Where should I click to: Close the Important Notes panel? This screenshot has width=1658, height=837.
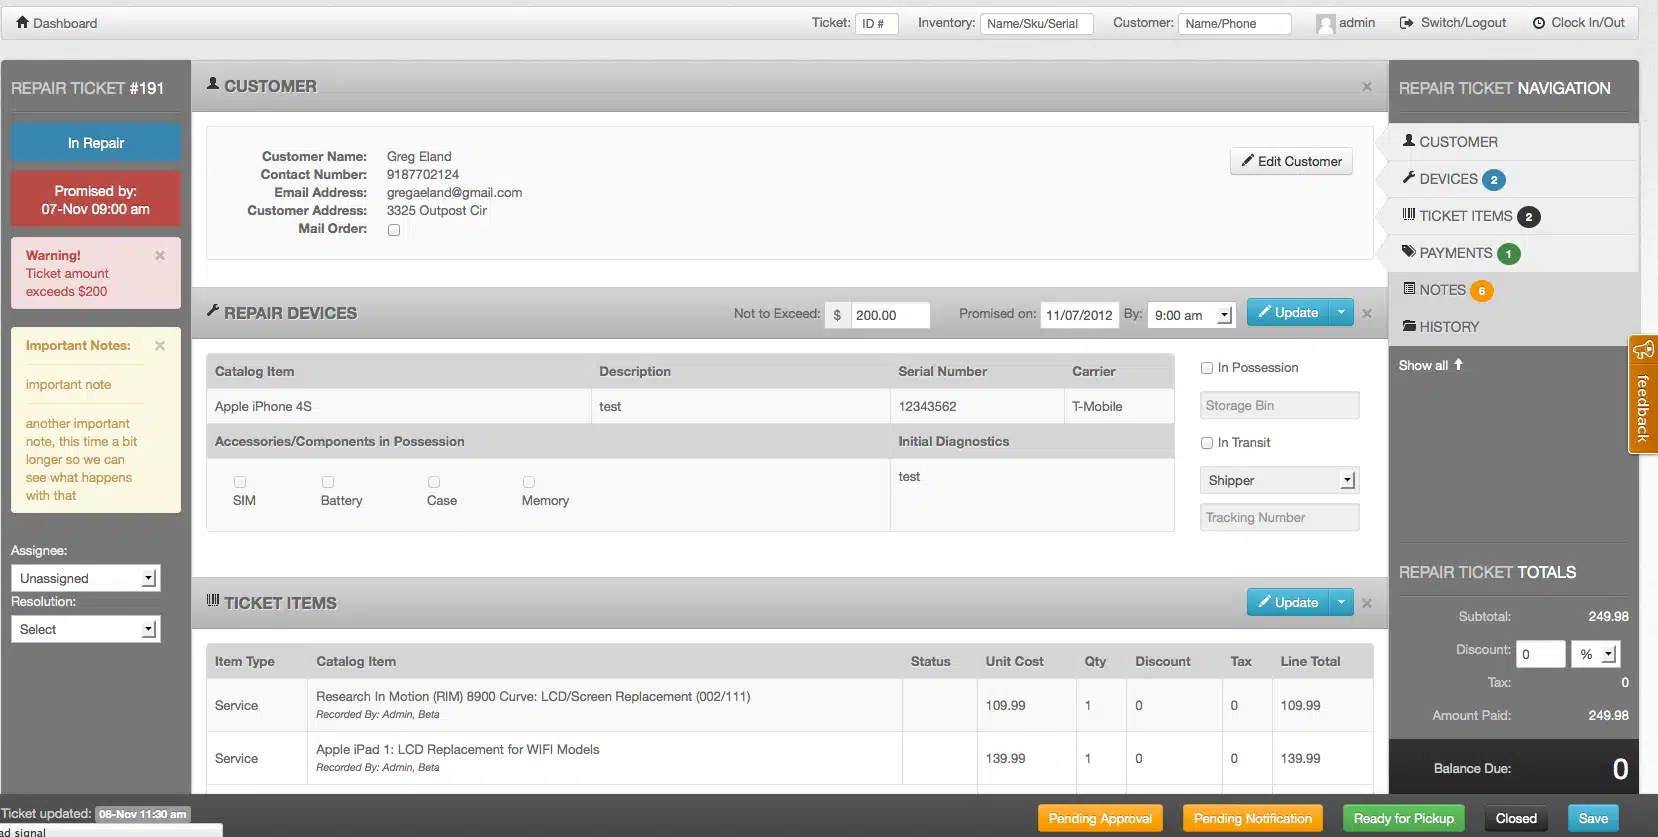160,346
